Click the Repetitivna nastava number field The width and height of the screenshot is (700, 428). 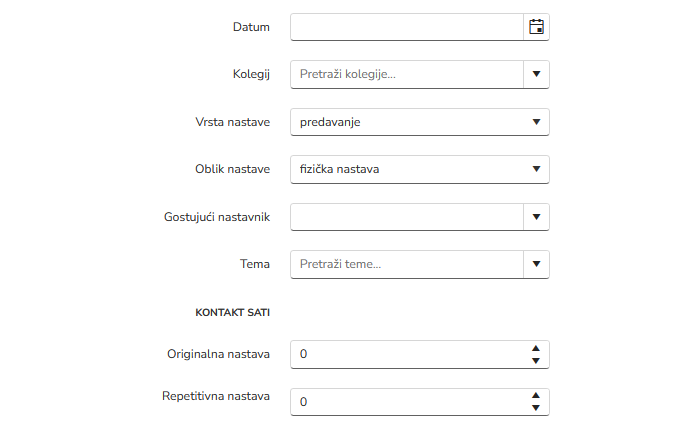click(x=406, y=402)
